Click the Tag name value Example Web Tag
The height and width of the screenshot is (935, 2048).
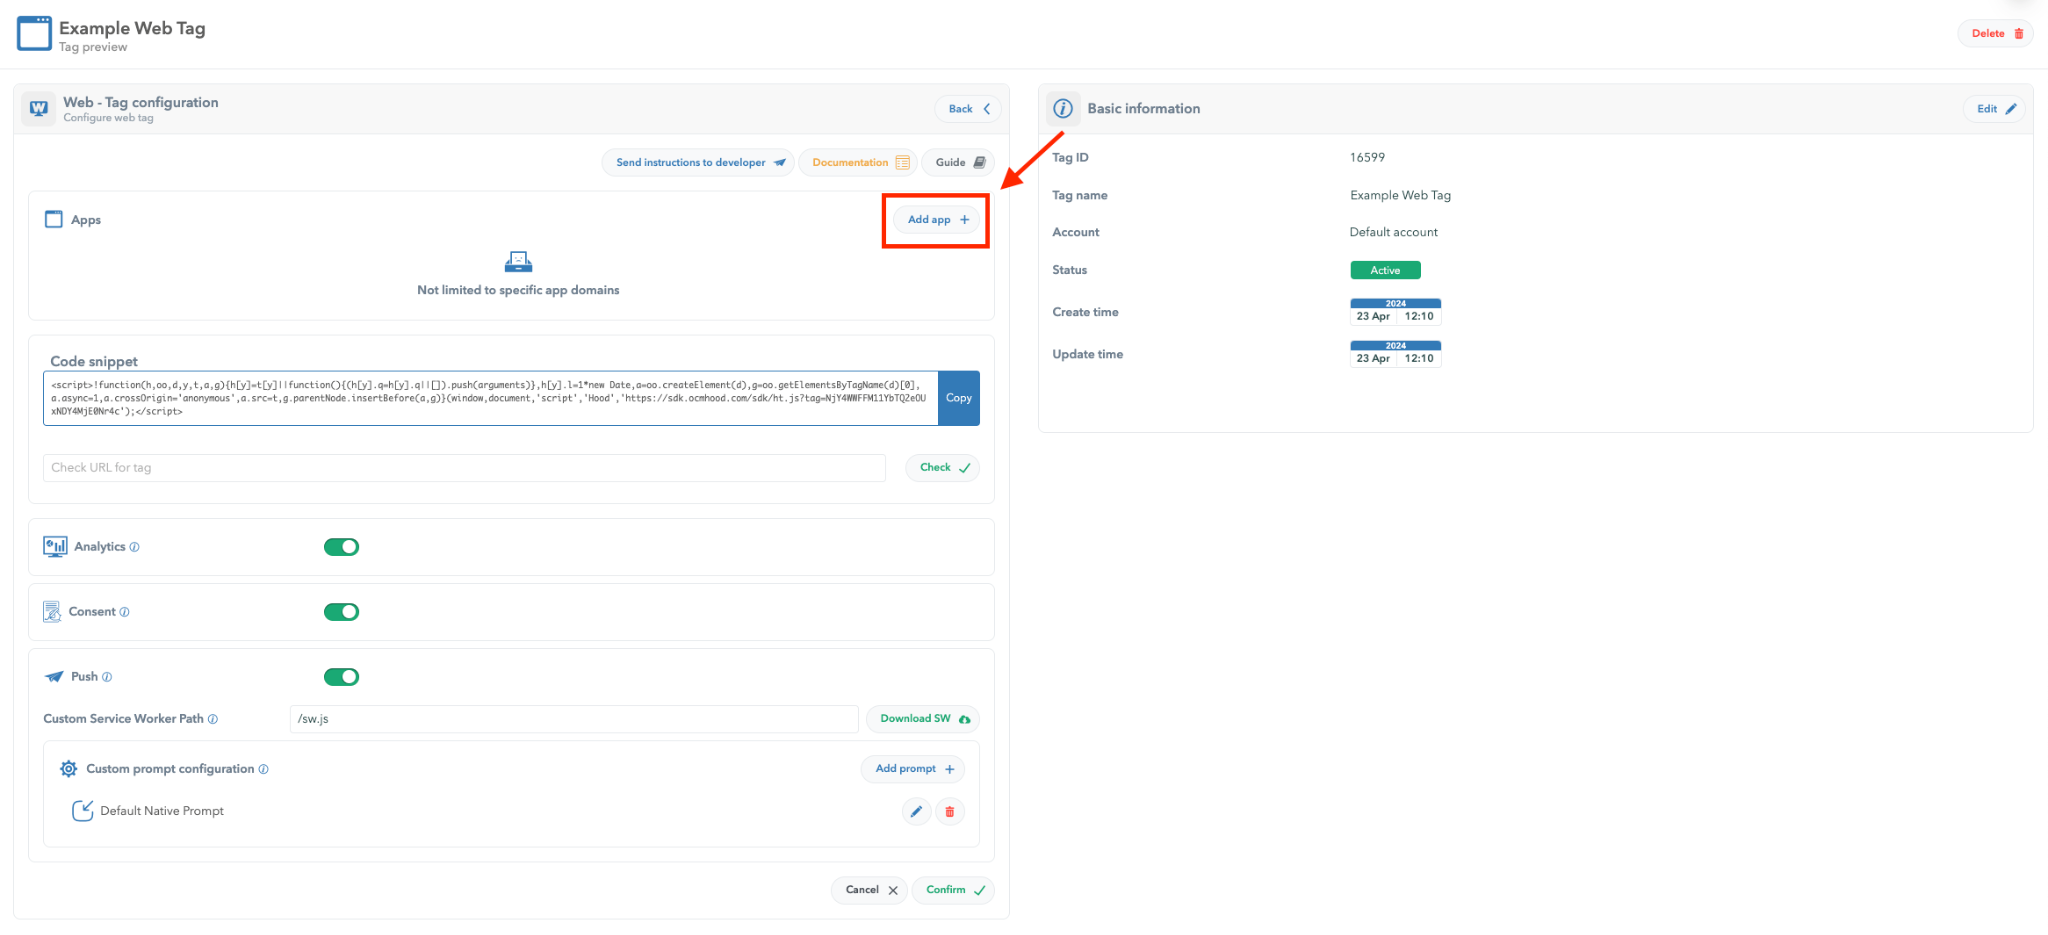coord(1400,195)
